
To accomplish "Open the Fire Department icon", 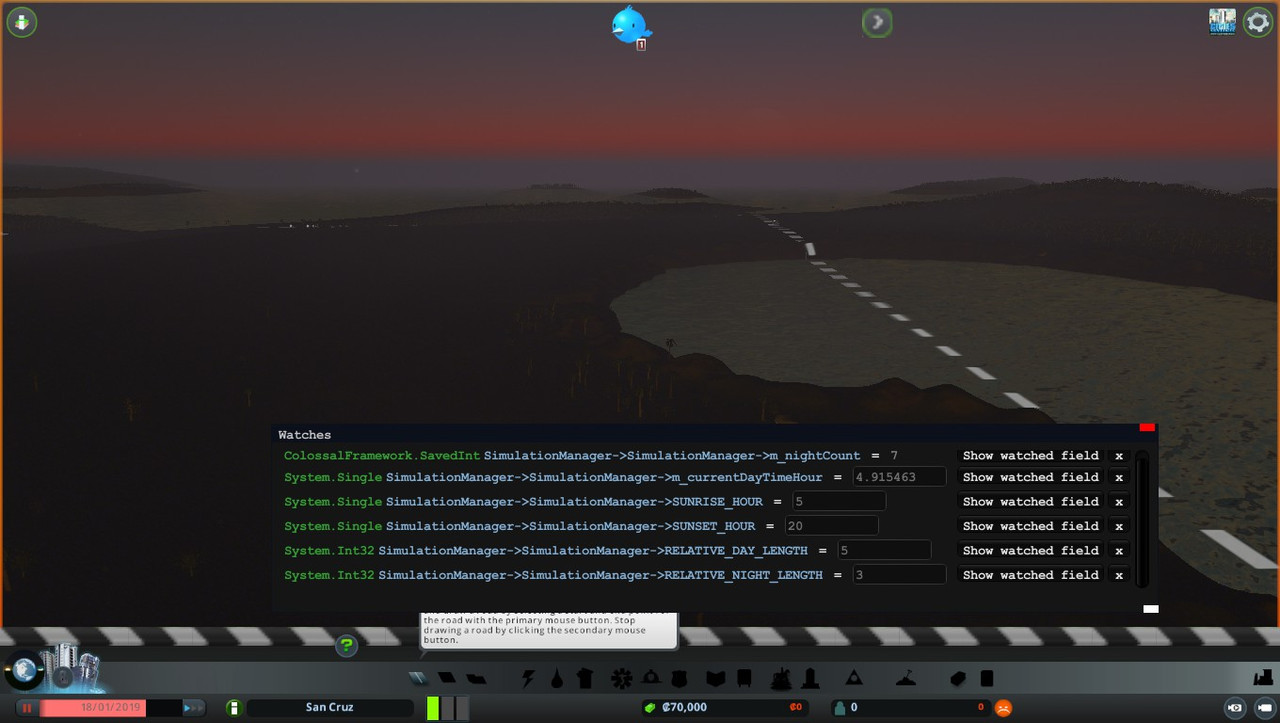I will pyautogui.click(x=651, y=679).
